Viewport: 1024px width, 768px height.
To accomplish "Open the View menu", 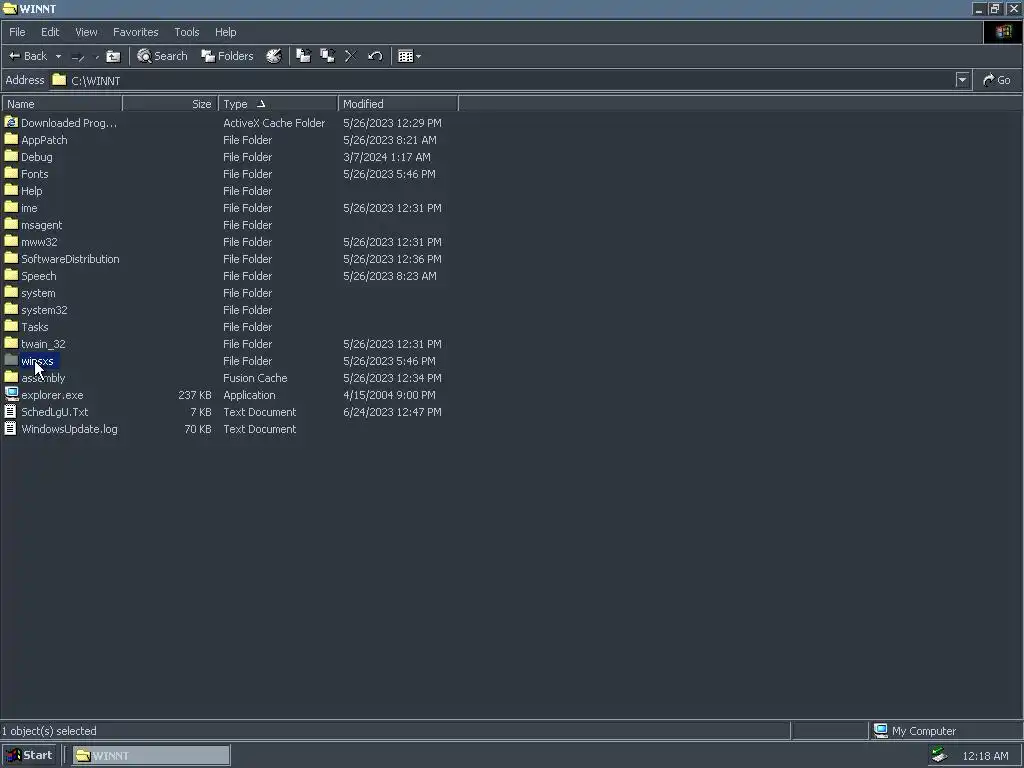I will click(x=86, y=32).
